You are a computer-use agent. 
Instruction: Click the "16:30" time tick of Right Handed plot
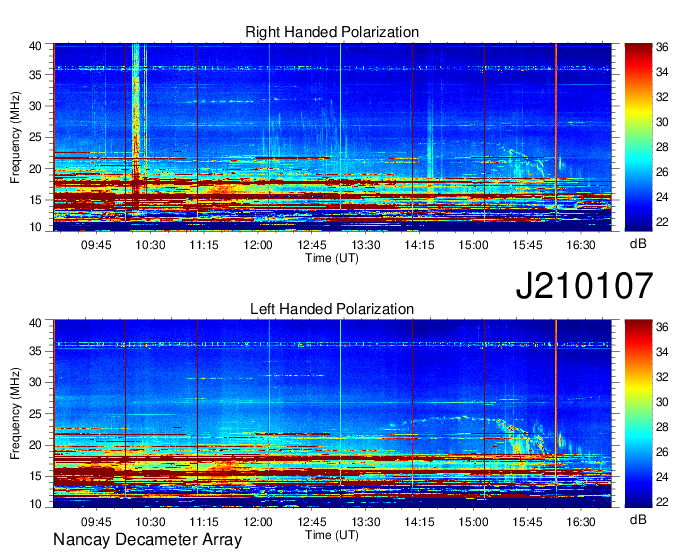click(x=581, y=245)
